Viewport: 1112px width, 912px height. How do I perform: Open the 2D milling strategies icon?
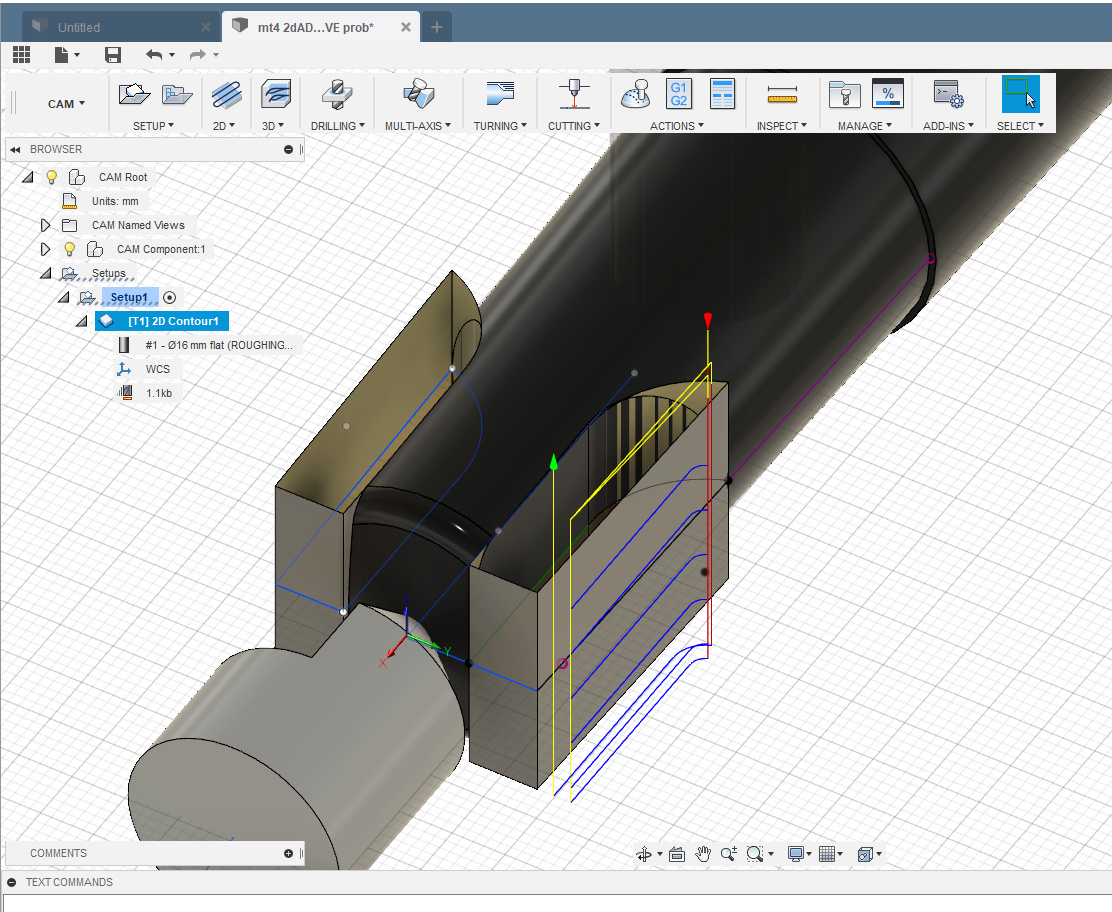(225, 96)
